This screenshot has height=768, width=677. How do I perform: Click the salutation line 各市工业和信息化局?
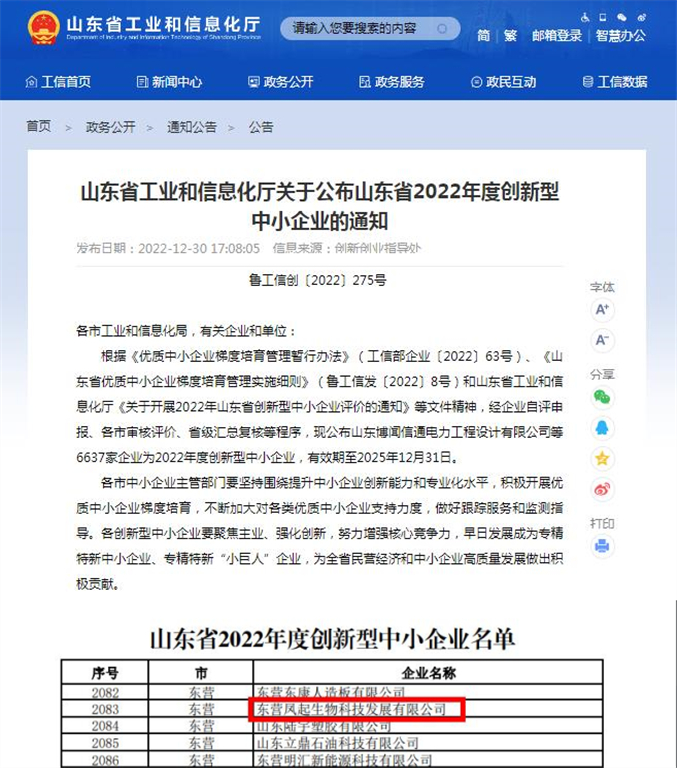pyautogui.click(x=185, y=331)
